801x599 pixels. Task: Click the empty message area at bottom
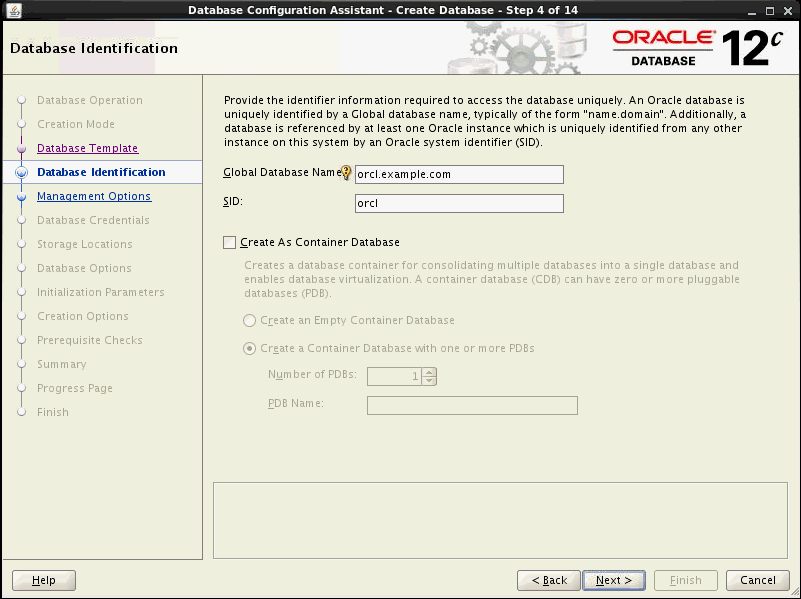(x=500, y=520)
